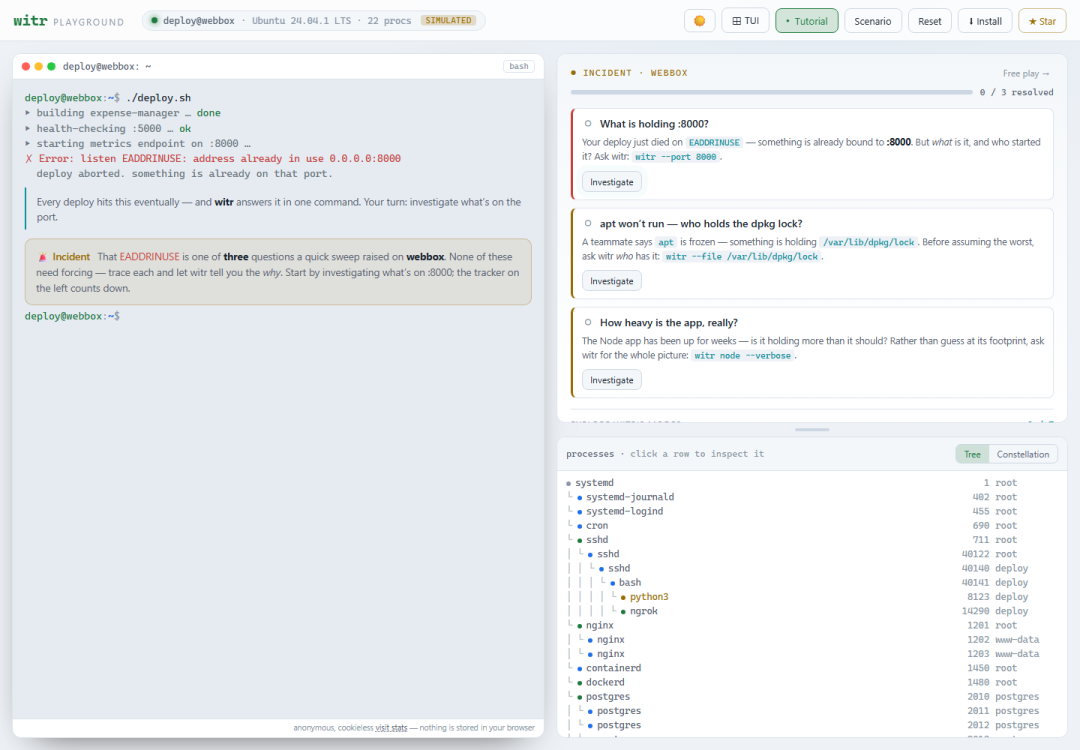Toggle the Tutorial mode button
This screenshot has width=1080, height=750.
coord(807,21)
